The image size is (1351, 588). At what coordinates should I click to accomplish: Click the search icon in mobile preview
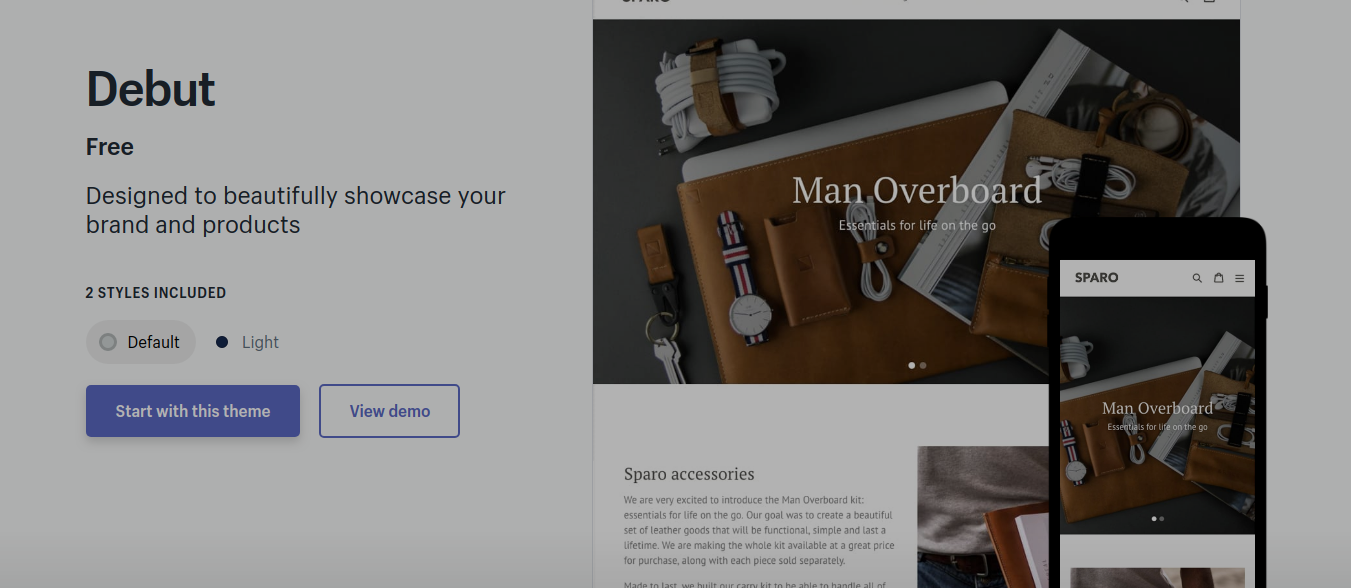1197,278
